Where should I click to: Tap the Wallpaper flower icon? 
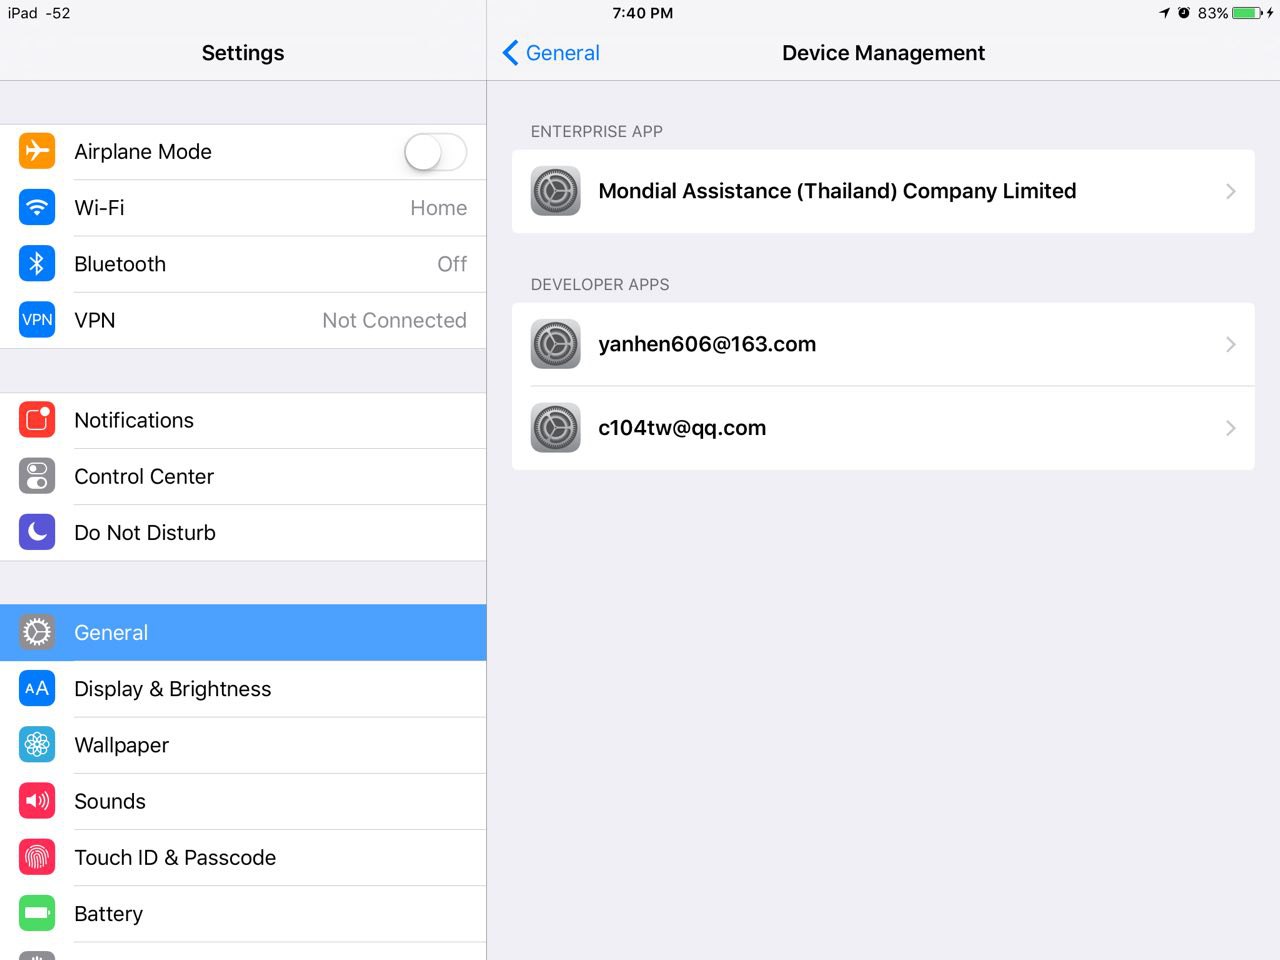[x=37, y=744]
